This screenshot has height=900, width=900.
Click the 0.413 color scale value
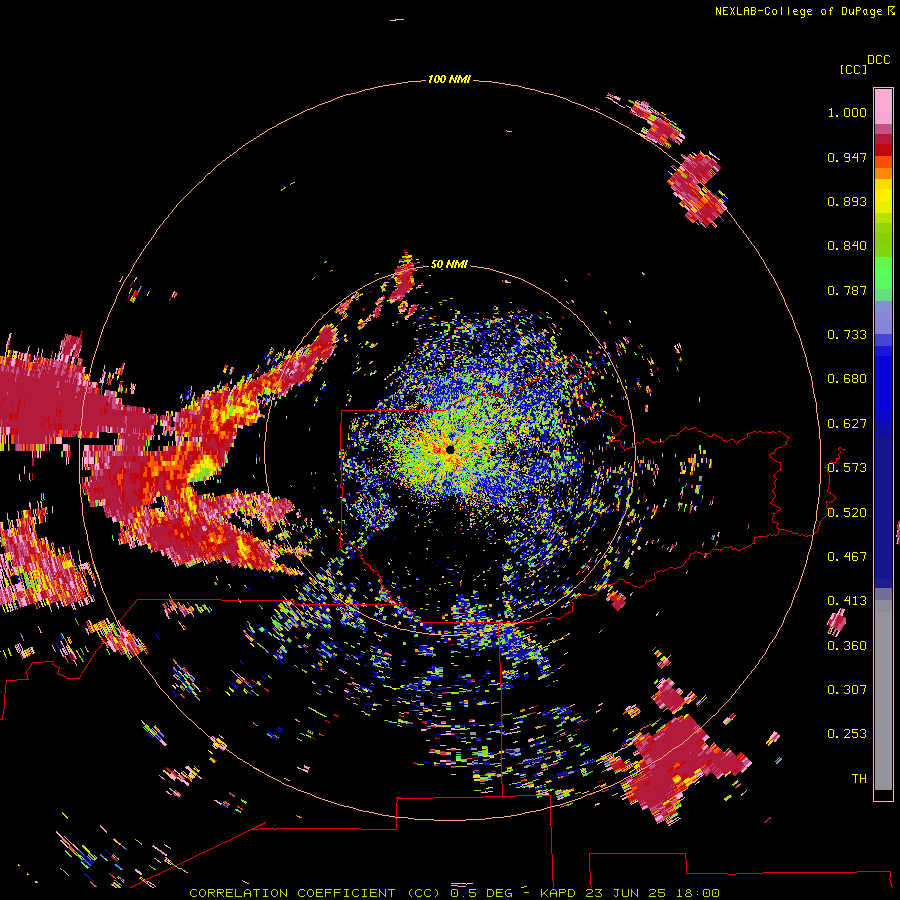(x=847, y=601)
